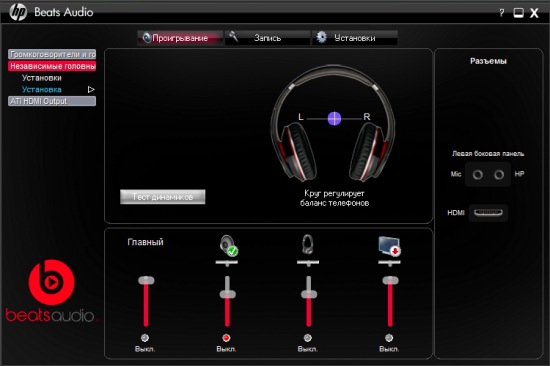The height and width of the screenshot is (366, 550).
Task: Click the headphones icon above third slider
Action: (308, 245)
